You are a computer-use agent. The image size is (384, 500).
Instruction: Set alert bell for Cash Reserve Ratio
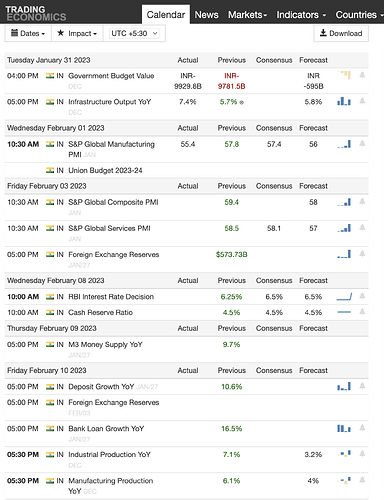click(362, 312)
